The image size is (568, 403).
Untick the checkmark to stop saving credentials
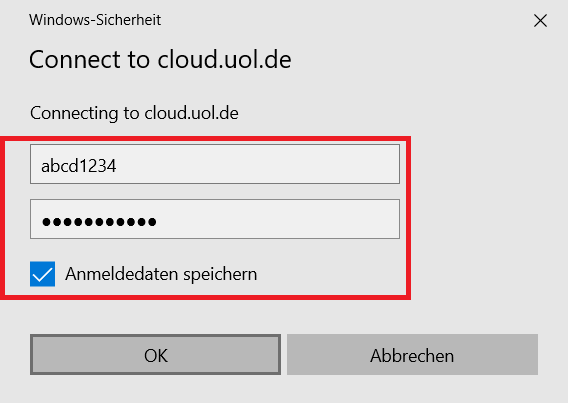(42, 274)
